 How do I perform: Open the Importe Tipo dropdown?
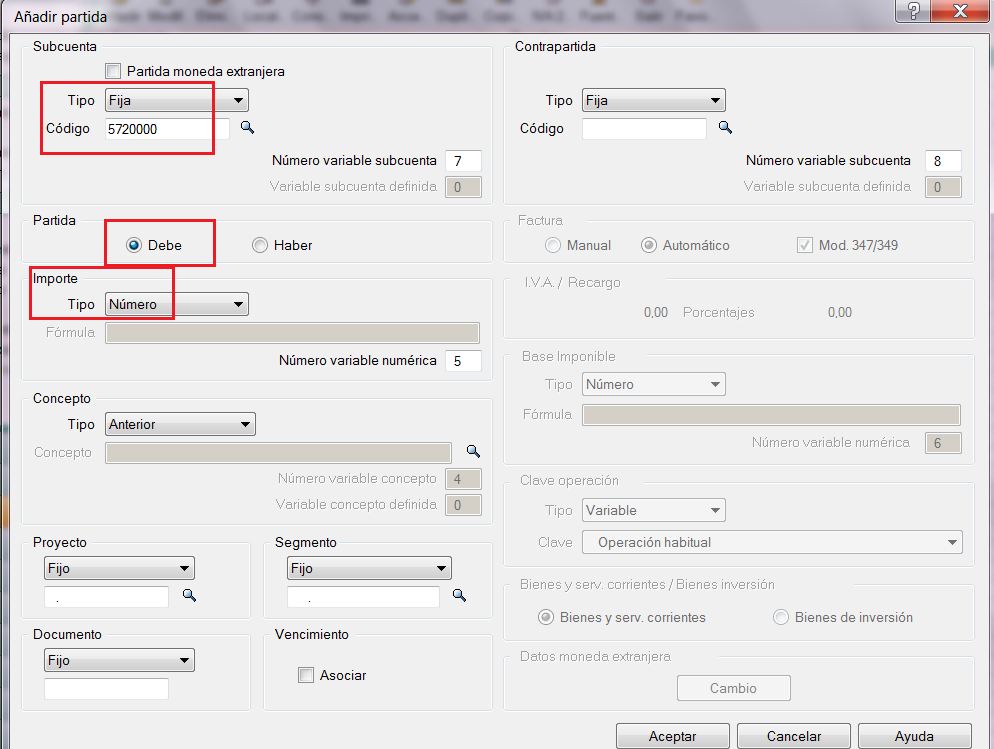coord(176,304)
